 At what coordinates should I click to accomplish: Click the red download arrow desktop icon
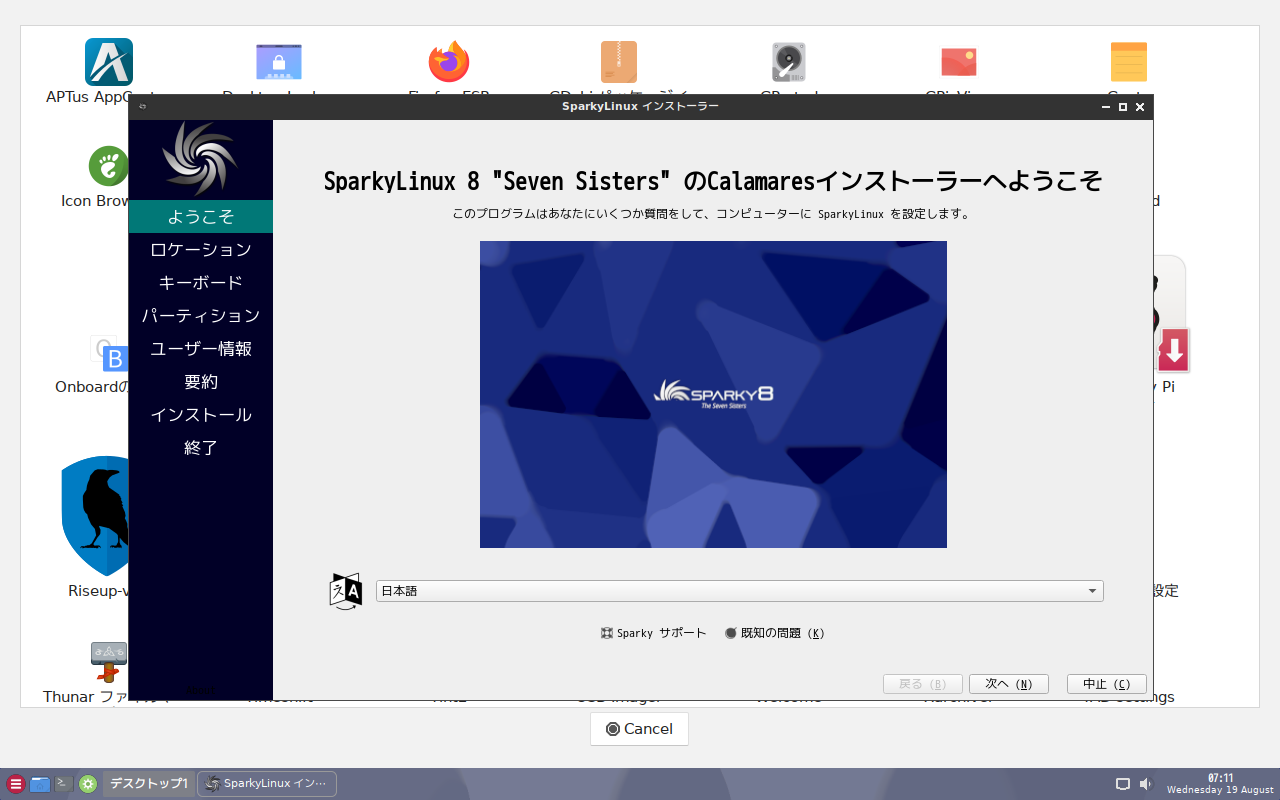pos(1173,351)
